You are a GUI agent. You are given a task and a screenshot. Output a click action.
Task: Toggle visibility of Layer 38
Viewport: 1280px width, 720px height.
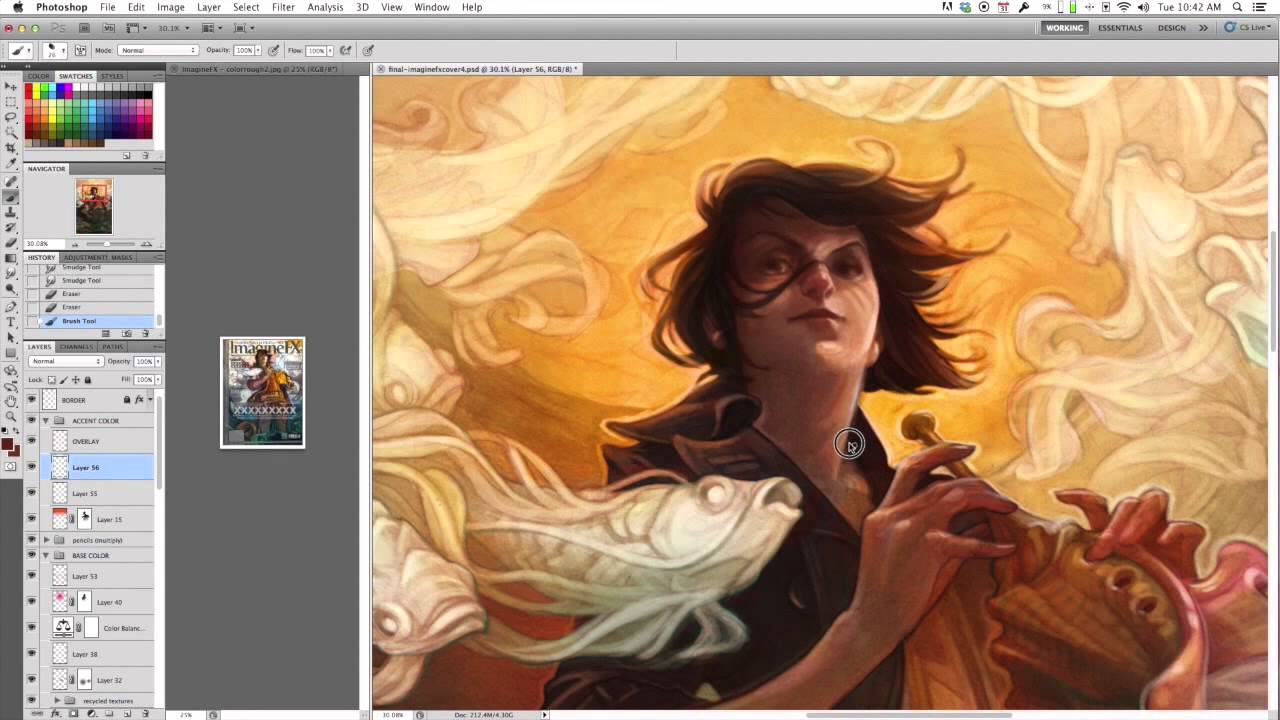31,654
